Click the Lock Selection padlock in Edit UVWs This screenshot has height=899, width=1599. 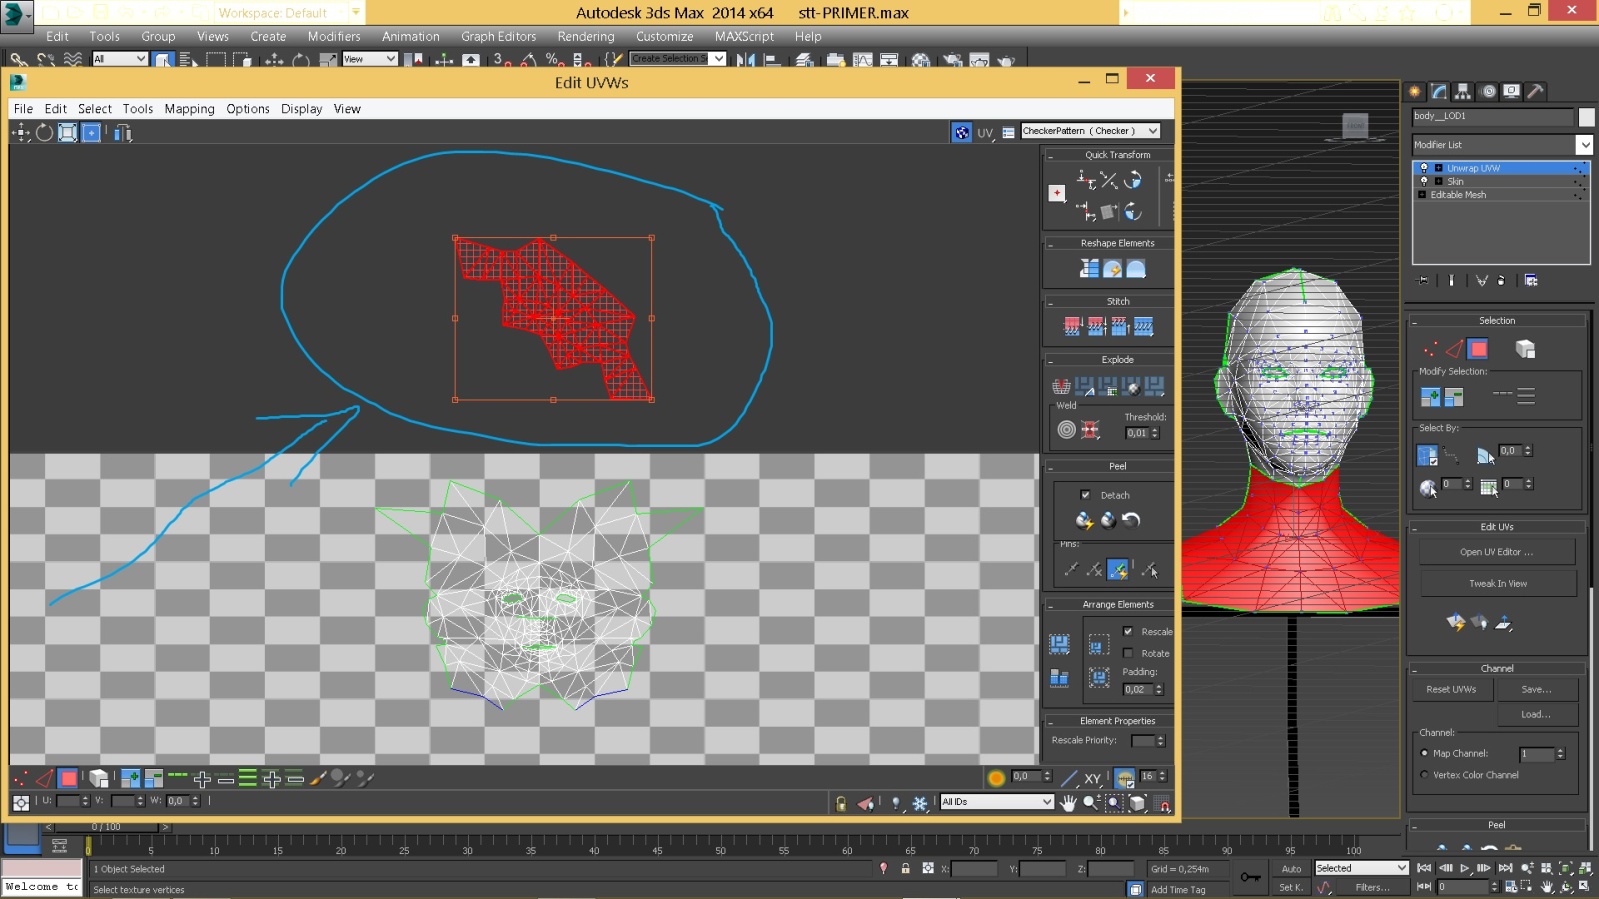tap(841, 803)
